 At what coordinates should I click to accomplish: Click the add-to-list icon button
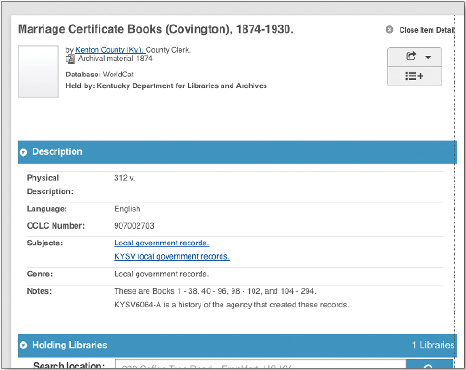(x=414, y=76)
